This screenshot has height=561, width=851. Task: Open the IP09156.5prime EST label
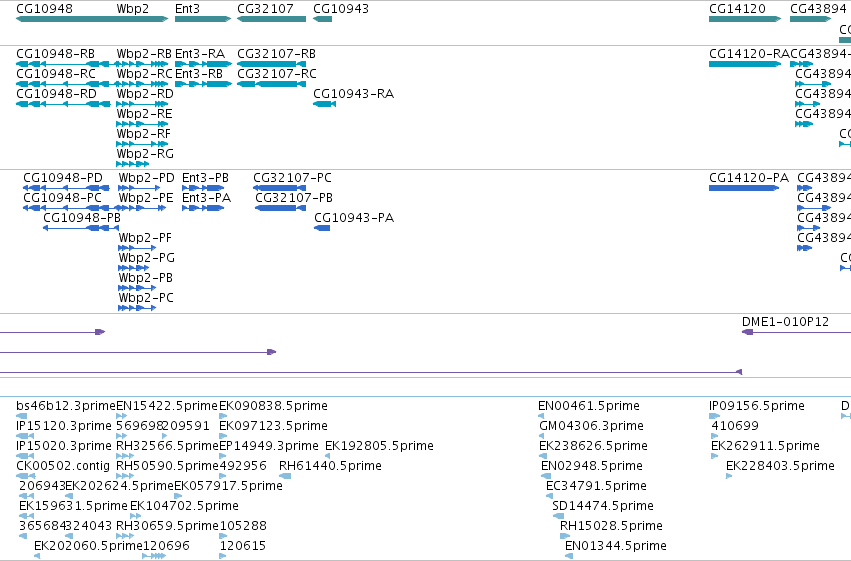pos(757,406)
